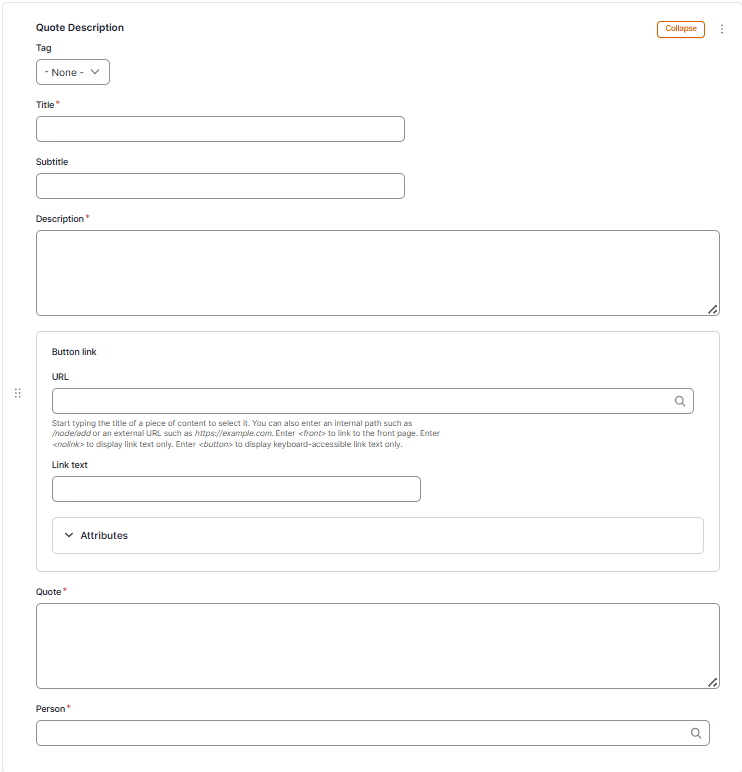The height and width of the screenshot is (772, 742).
Task: Click the Quote field label
Action: (49, 592)
